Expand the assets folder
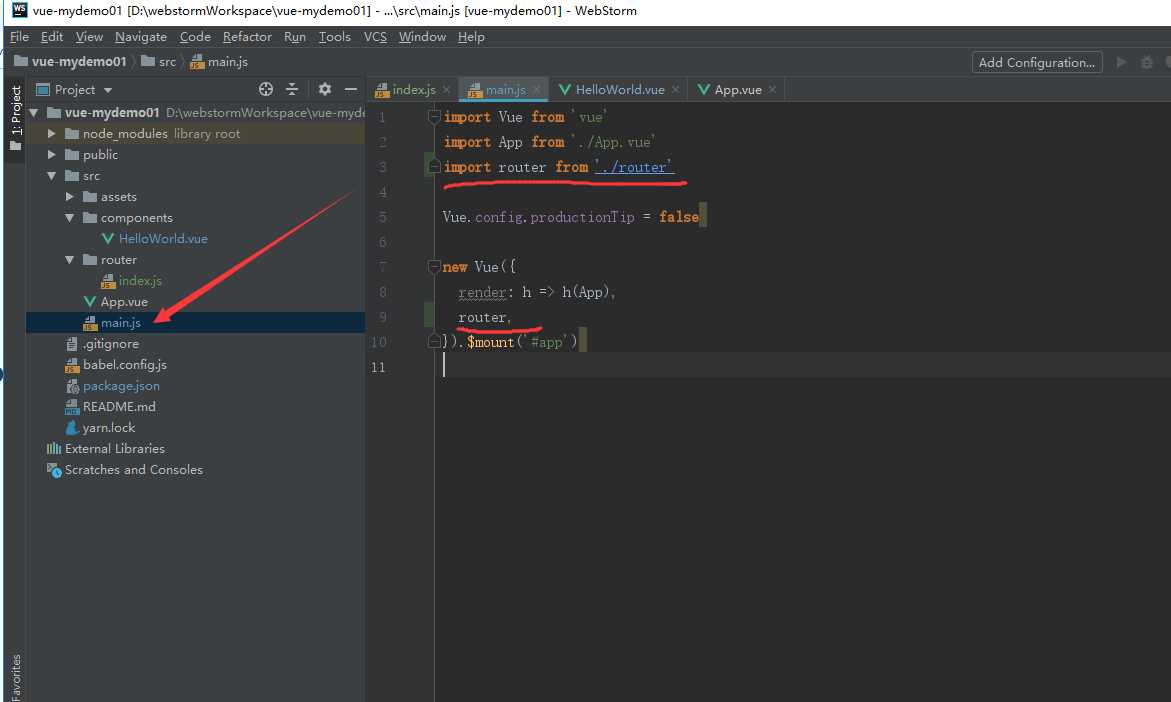 click(x=69, y=196)
